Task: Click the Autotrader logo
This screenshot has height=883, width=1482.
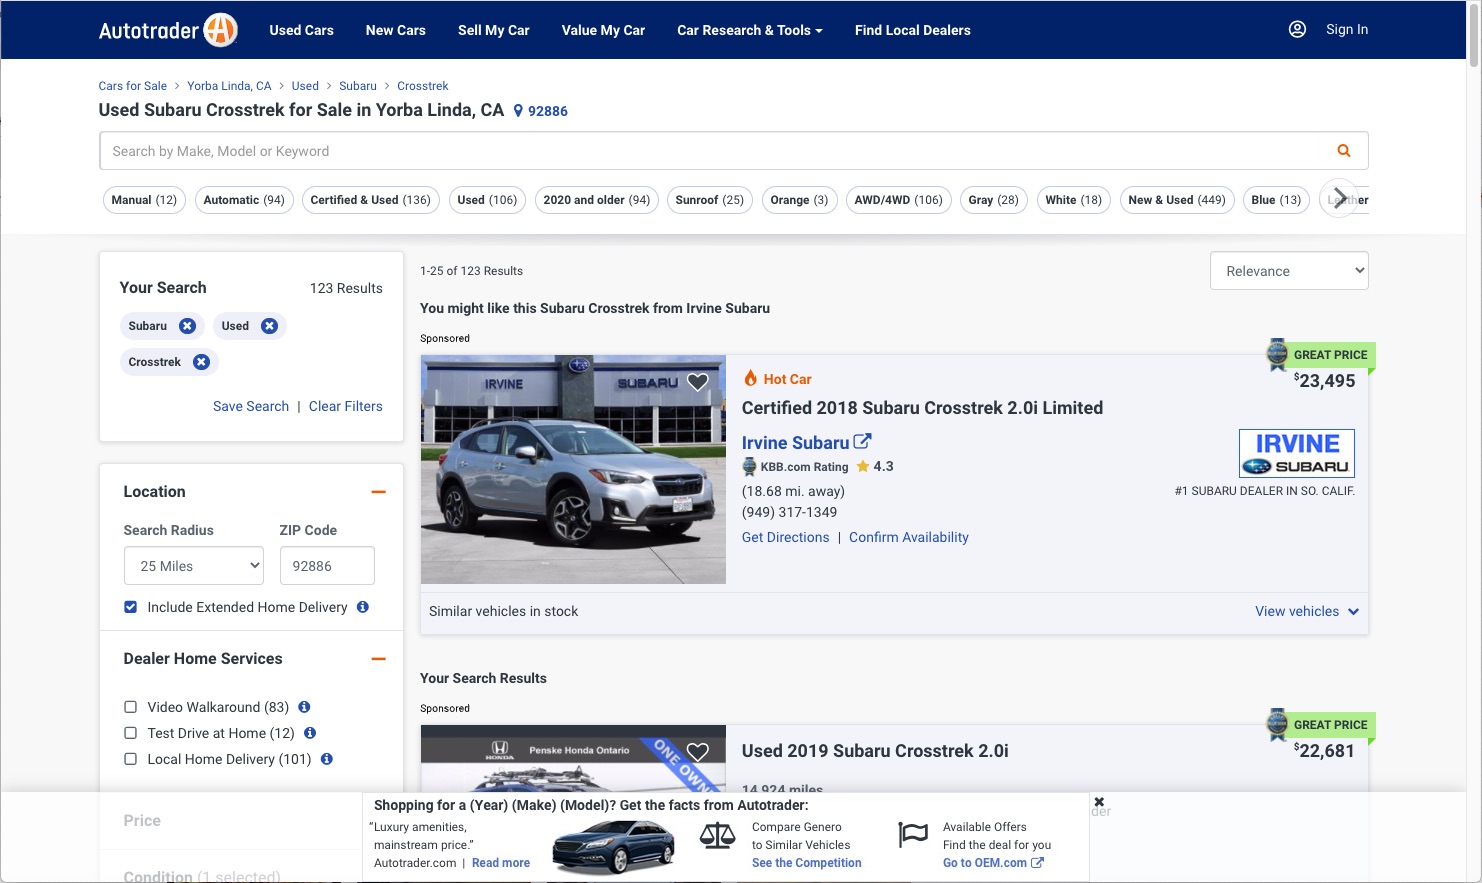Action: coord(168,30)
